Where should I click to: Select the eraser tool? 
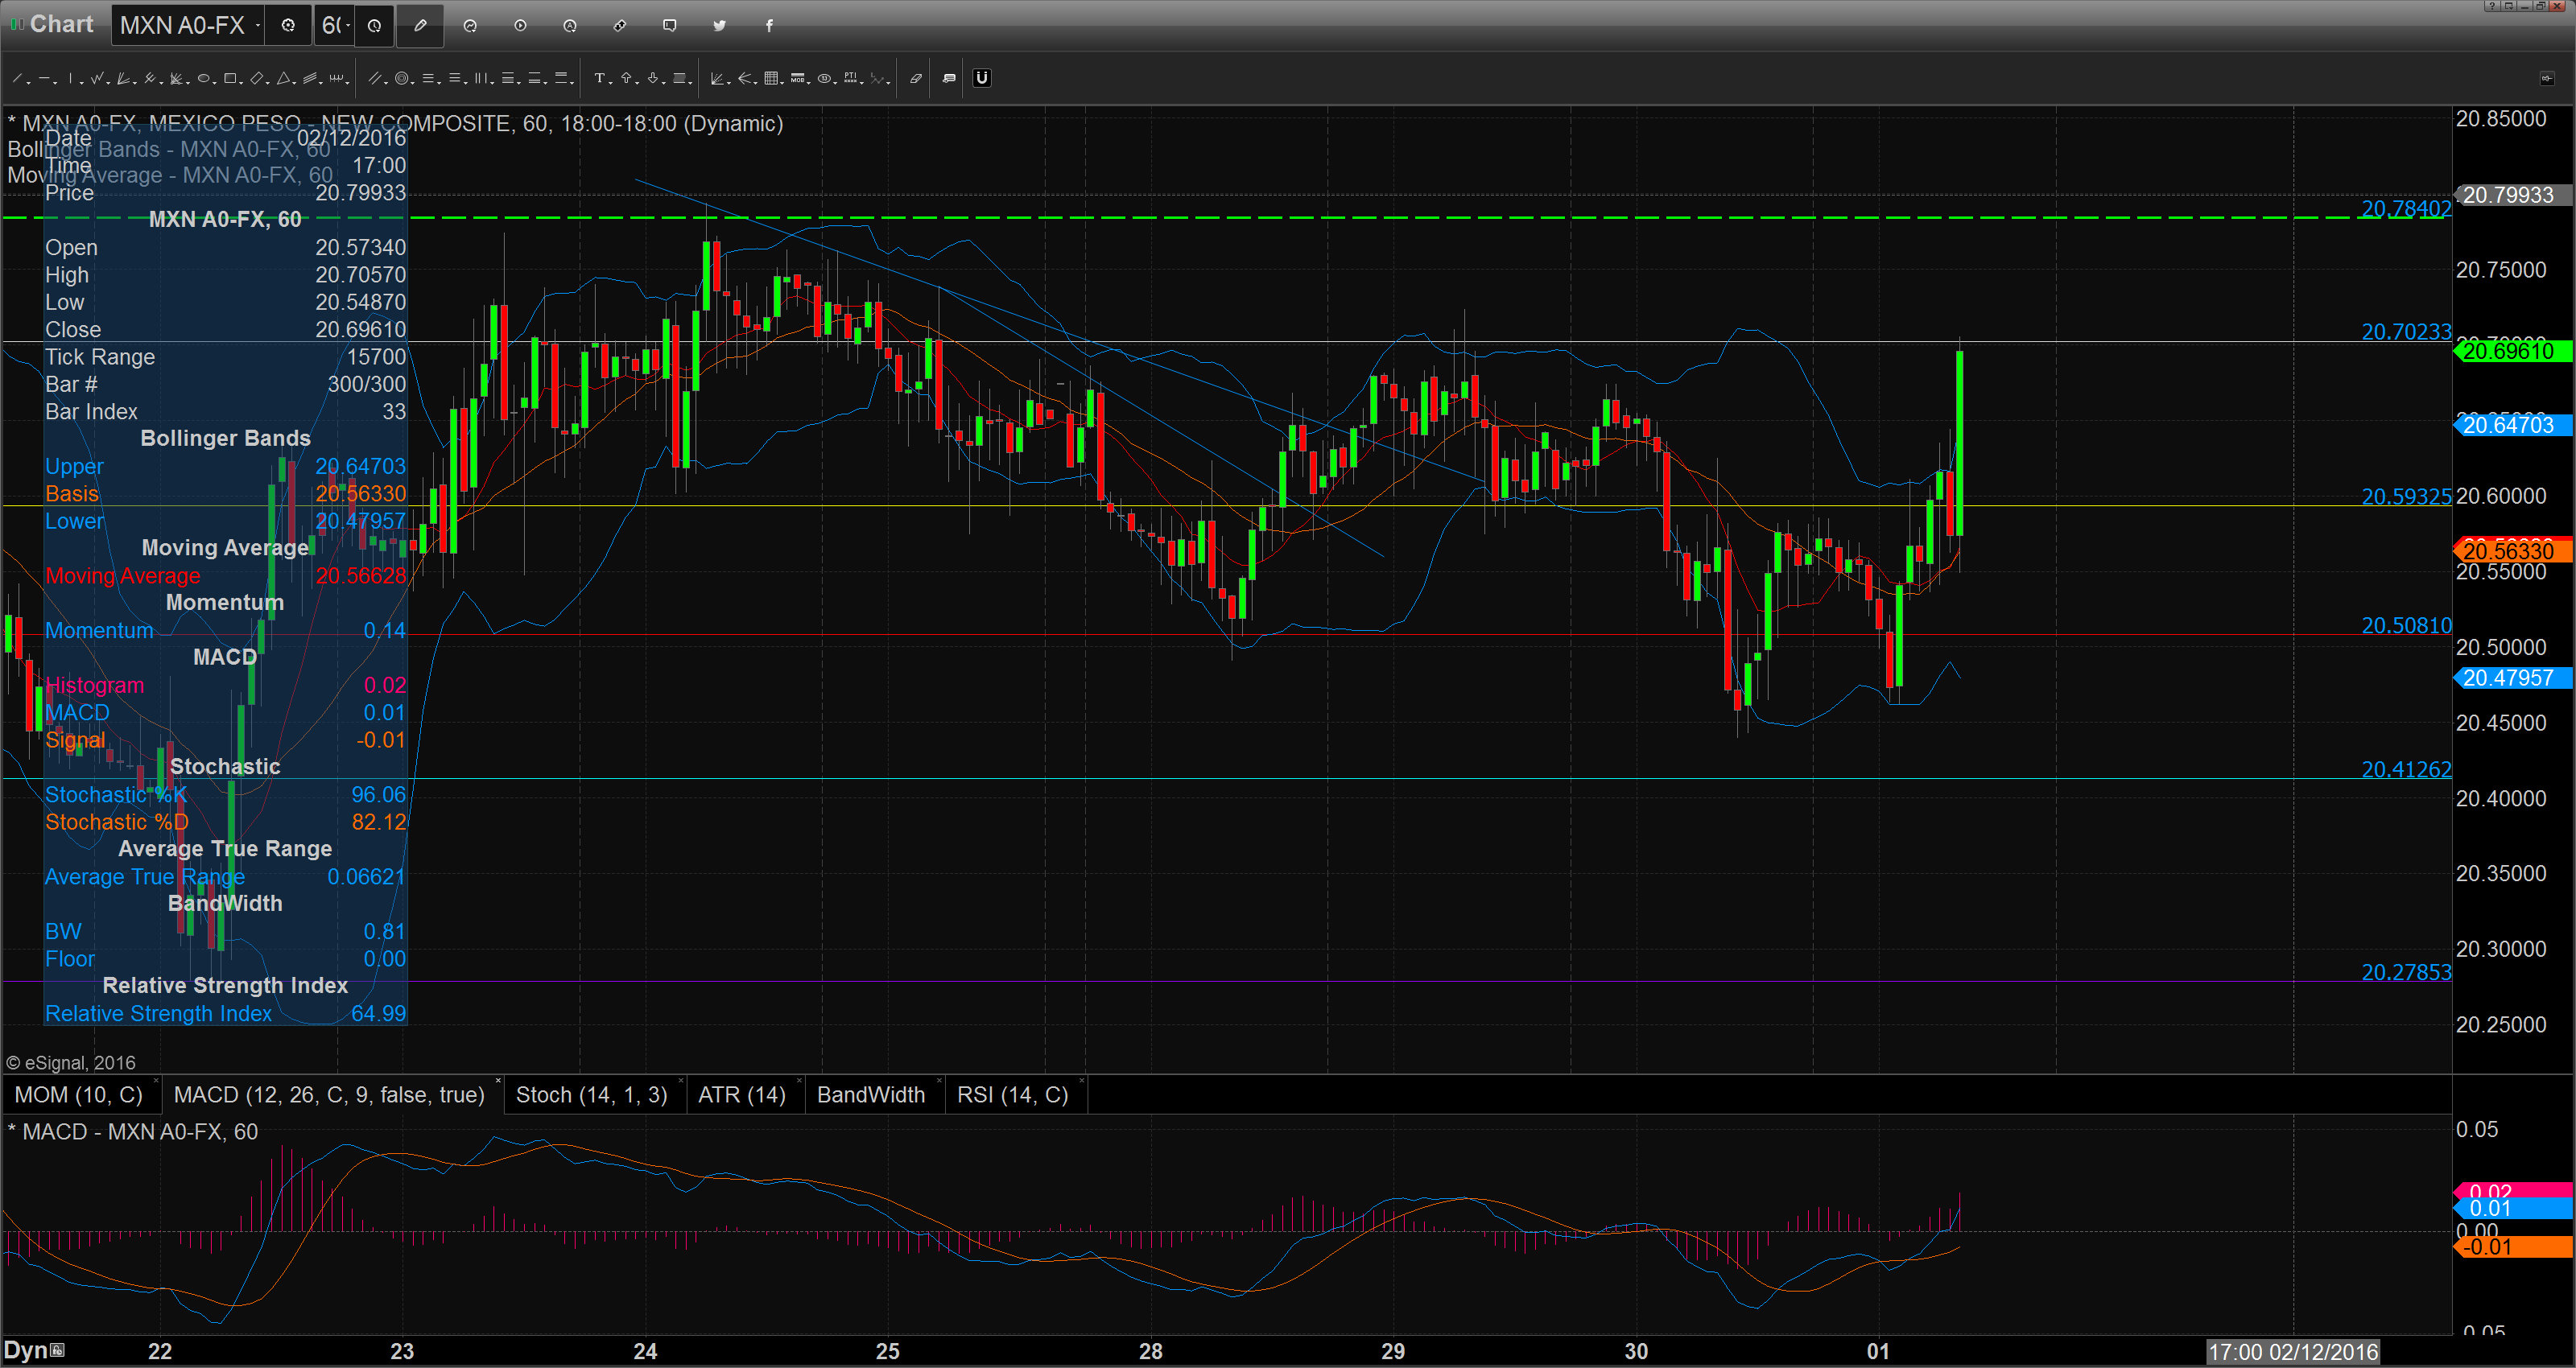(x=915, y=78)
